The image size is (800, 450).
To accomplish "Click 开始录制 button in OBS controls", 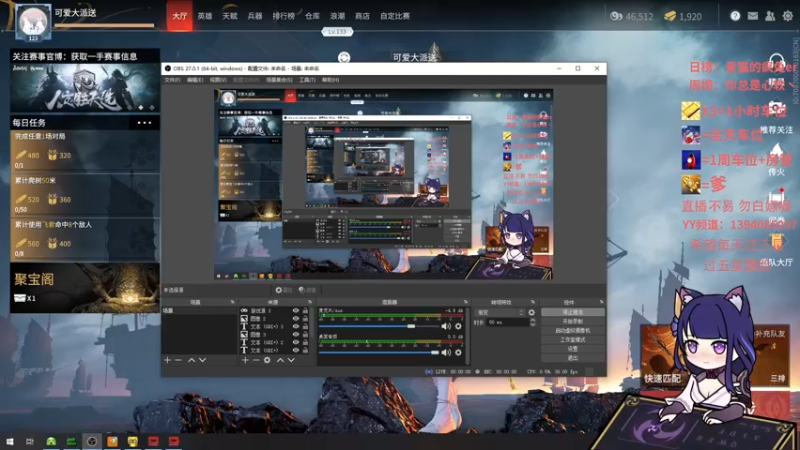I will [x=572, y=321].
